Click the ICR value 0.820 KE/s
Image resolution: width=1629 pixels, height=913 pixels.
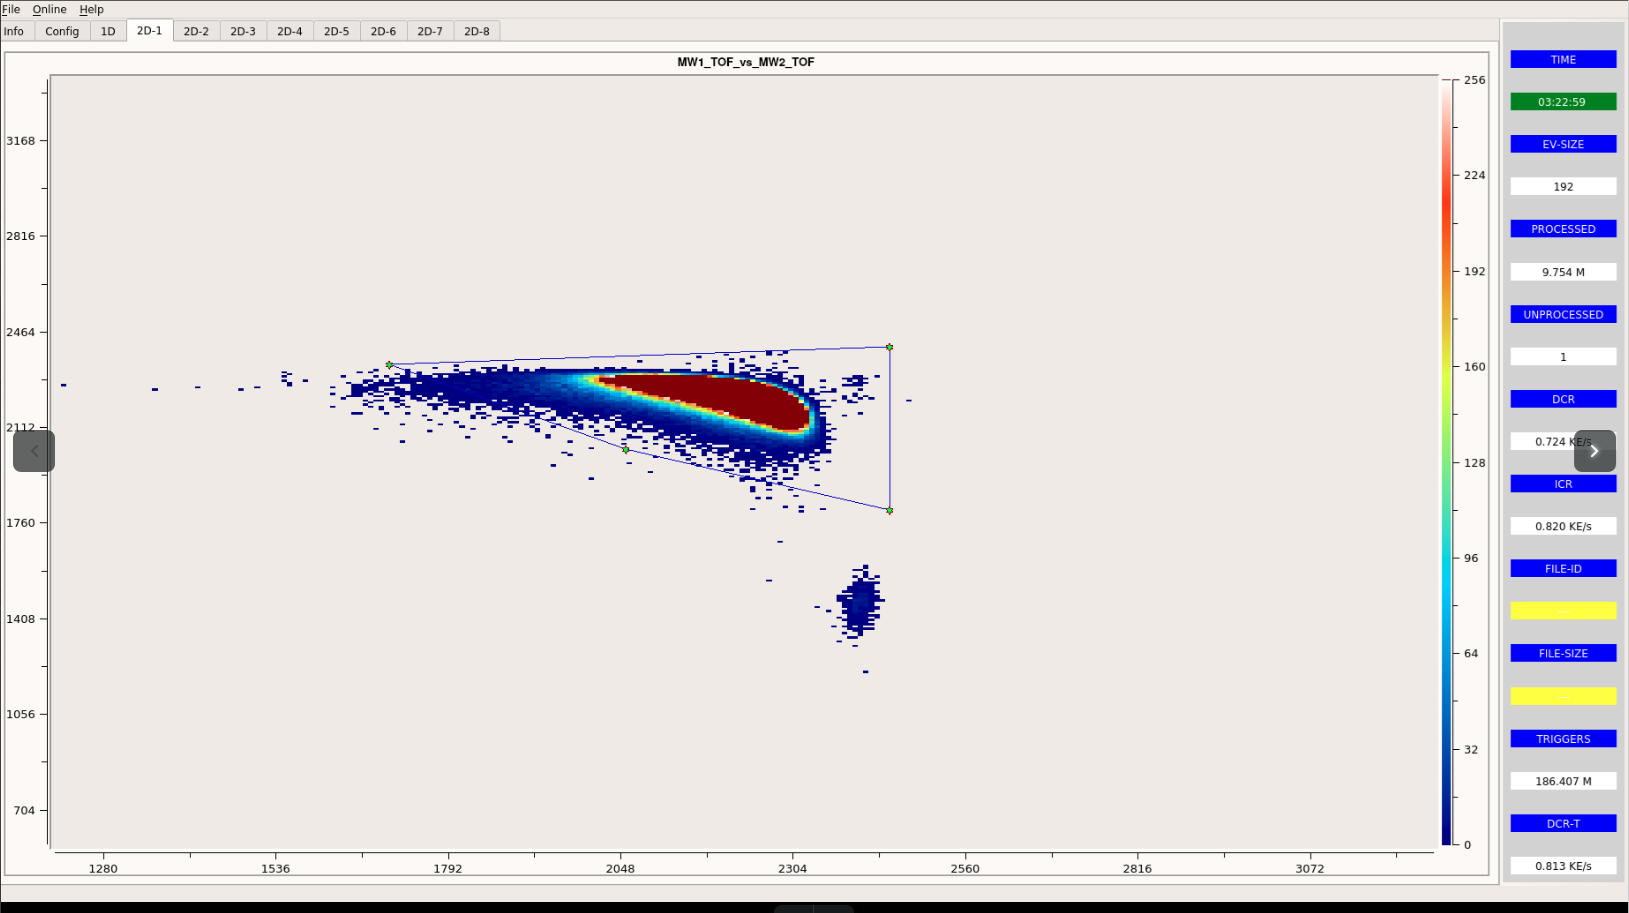coord(1563,526)
